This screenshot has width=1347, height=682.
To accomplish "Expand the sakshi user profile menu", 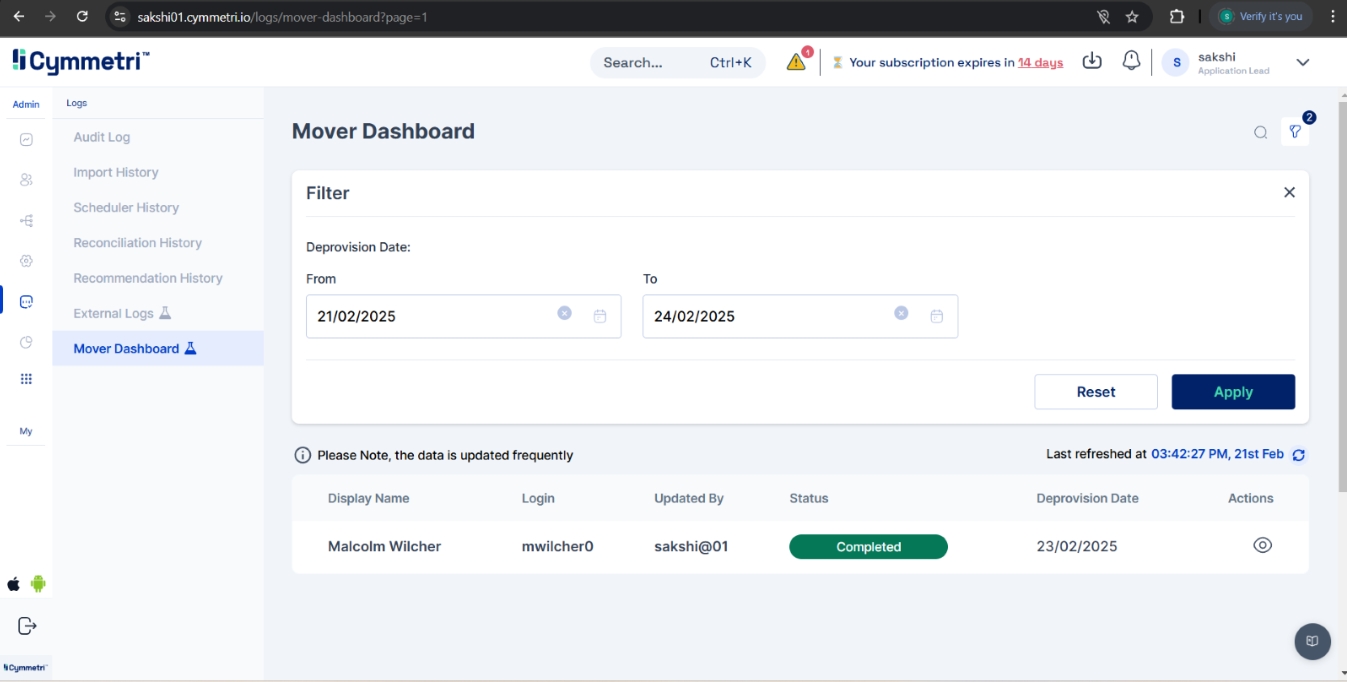I will [x=1302, y=62].
